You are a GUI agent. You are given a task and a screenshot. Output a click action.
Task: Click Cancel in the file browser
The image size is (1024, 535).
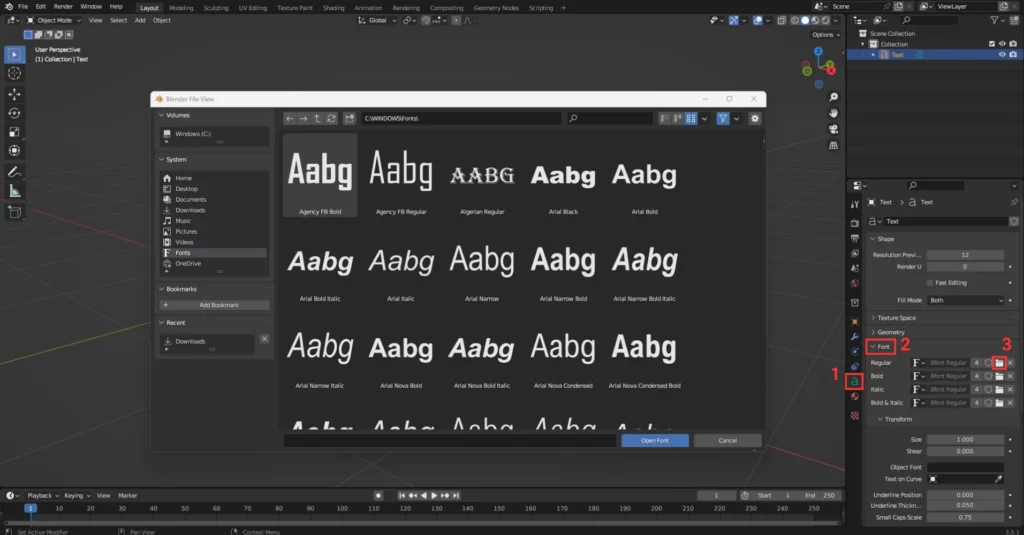(728, 440)
